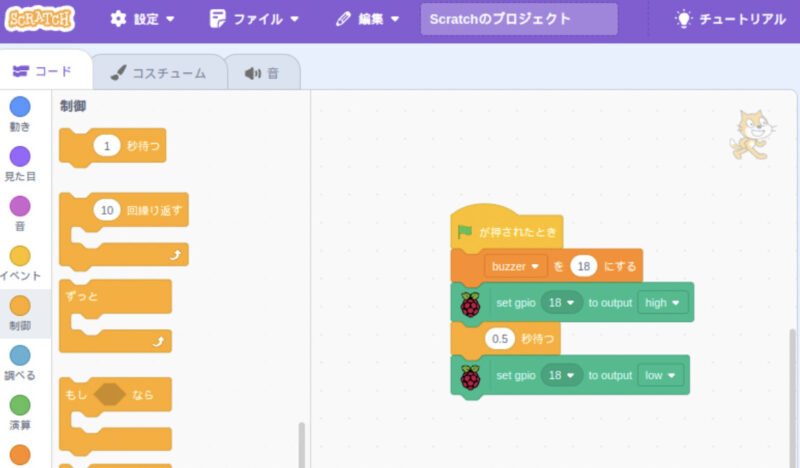The image size is (800, 468).
Task: Select the 動き (Motion) category circle
Action: [x=20, y=107]
